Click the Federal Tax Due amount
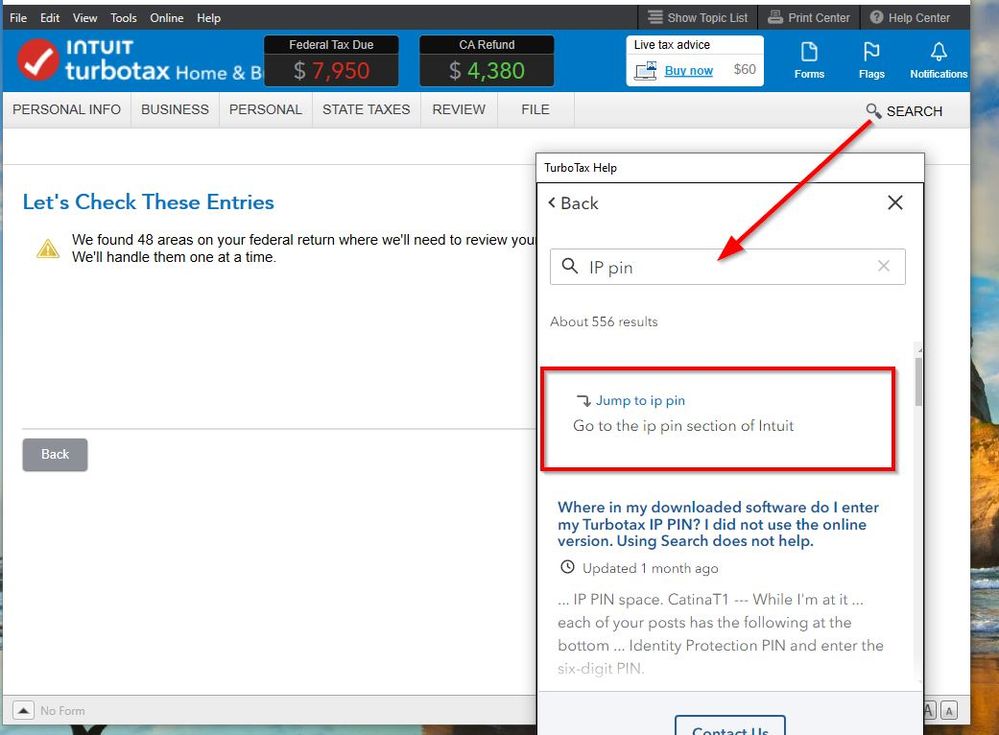Screen dimensions: 999x735 331,71
